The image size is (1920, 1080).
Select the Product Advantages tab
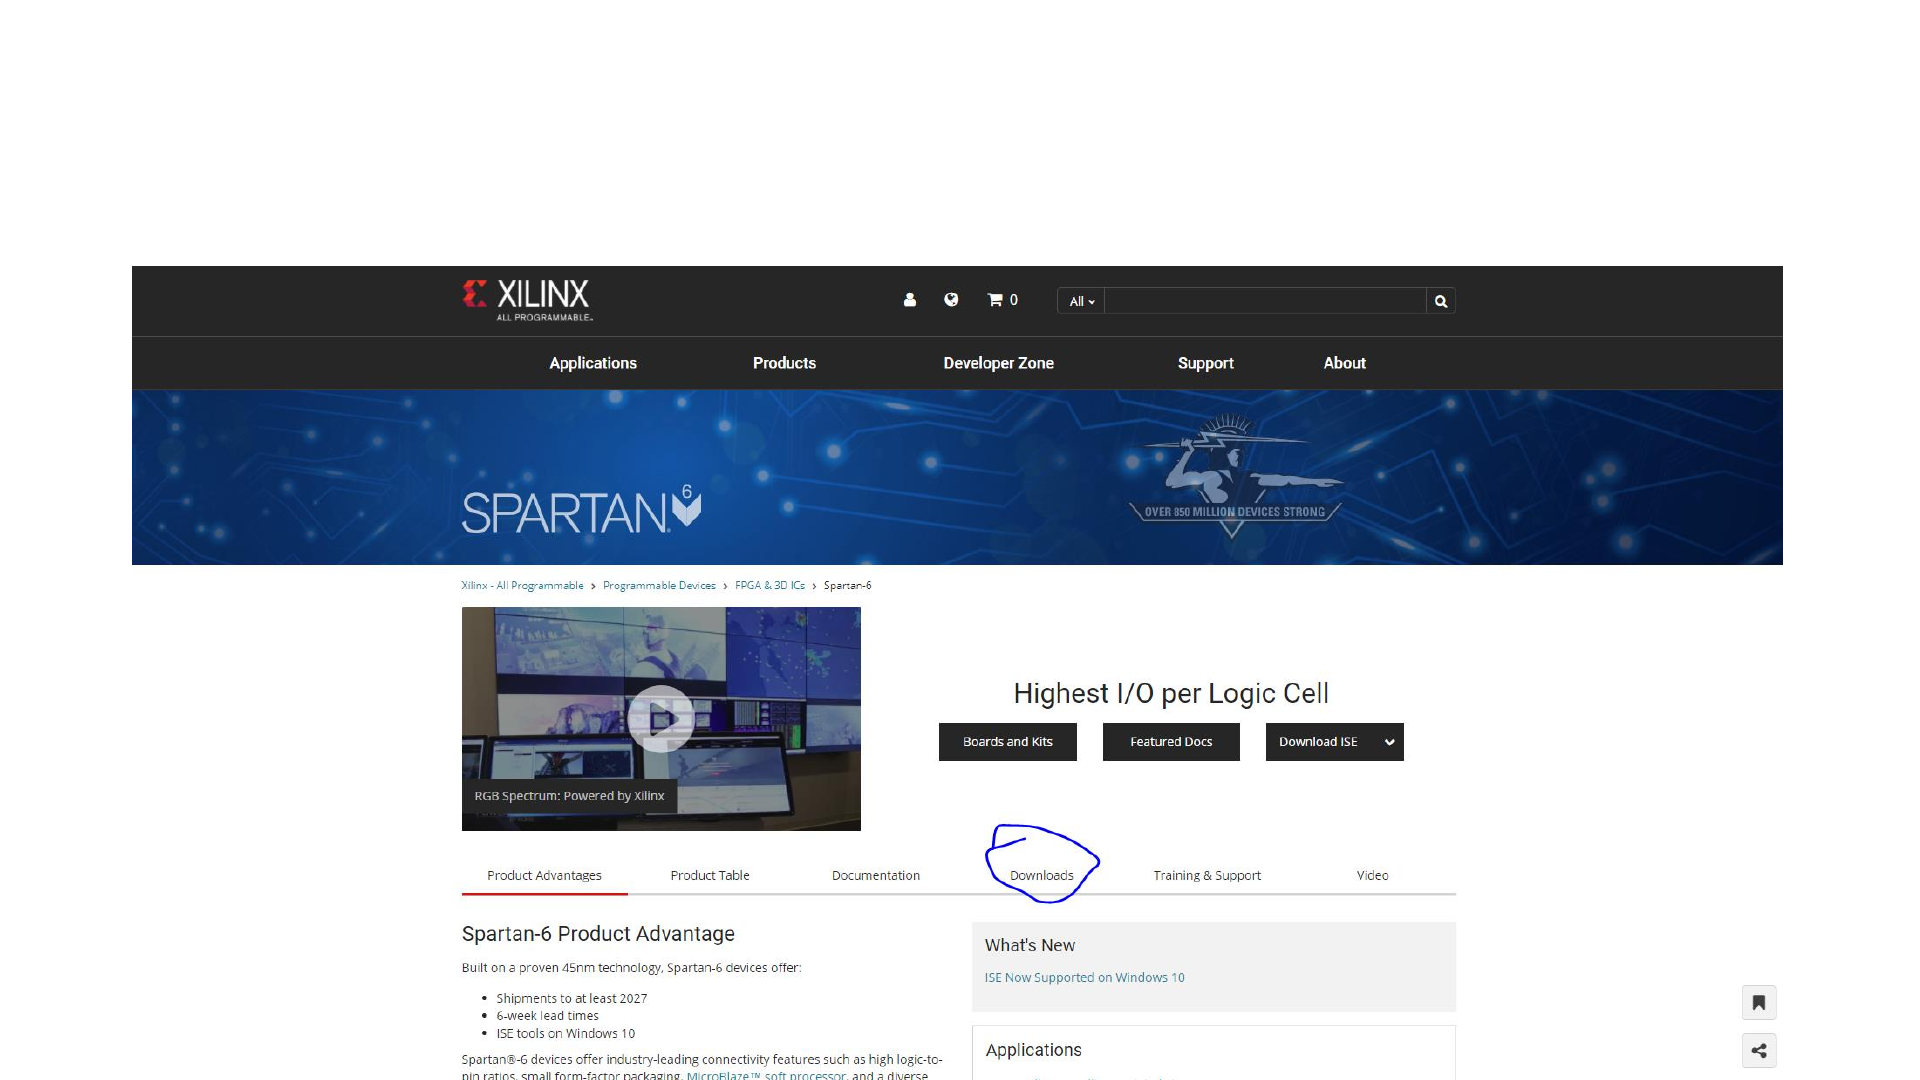pos(544,875)
